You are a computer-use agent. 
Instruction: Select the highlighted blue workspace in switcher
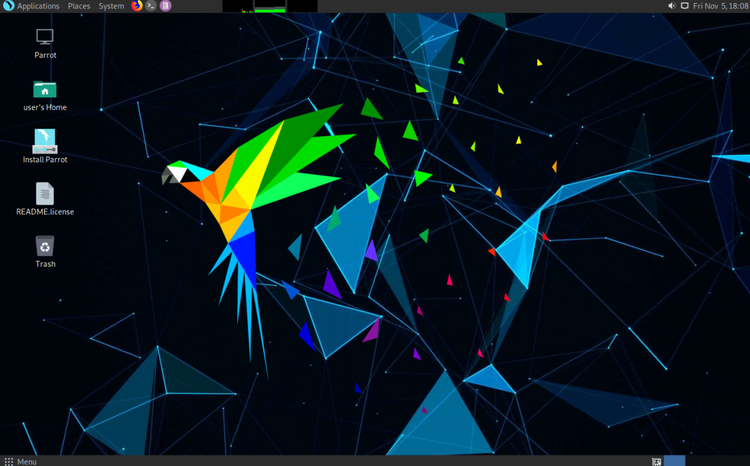coord(674,461)
